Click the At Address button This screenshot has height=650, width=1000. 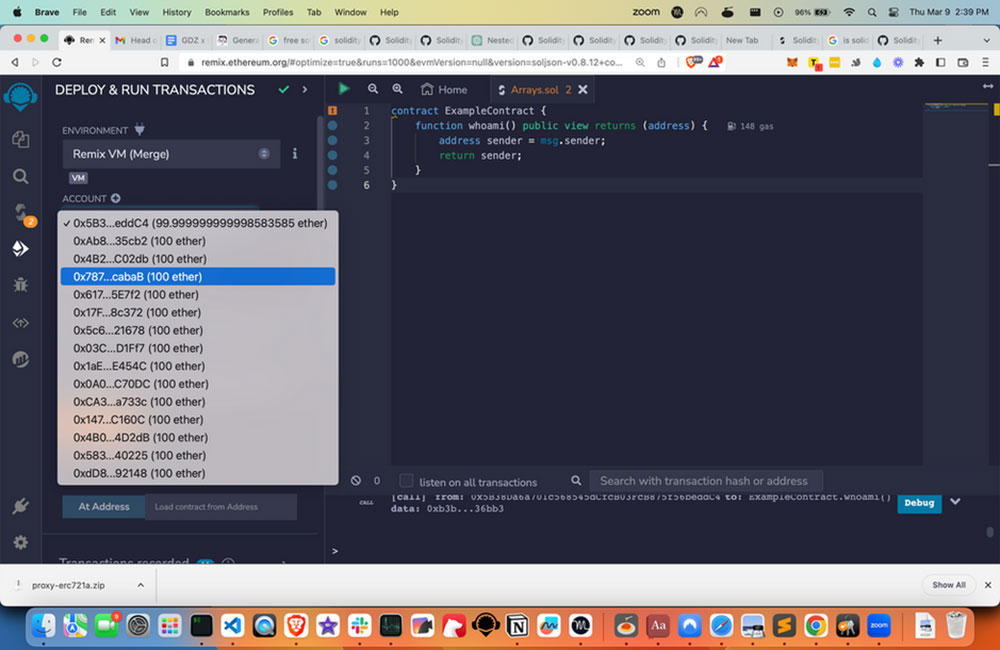(104, 506)
